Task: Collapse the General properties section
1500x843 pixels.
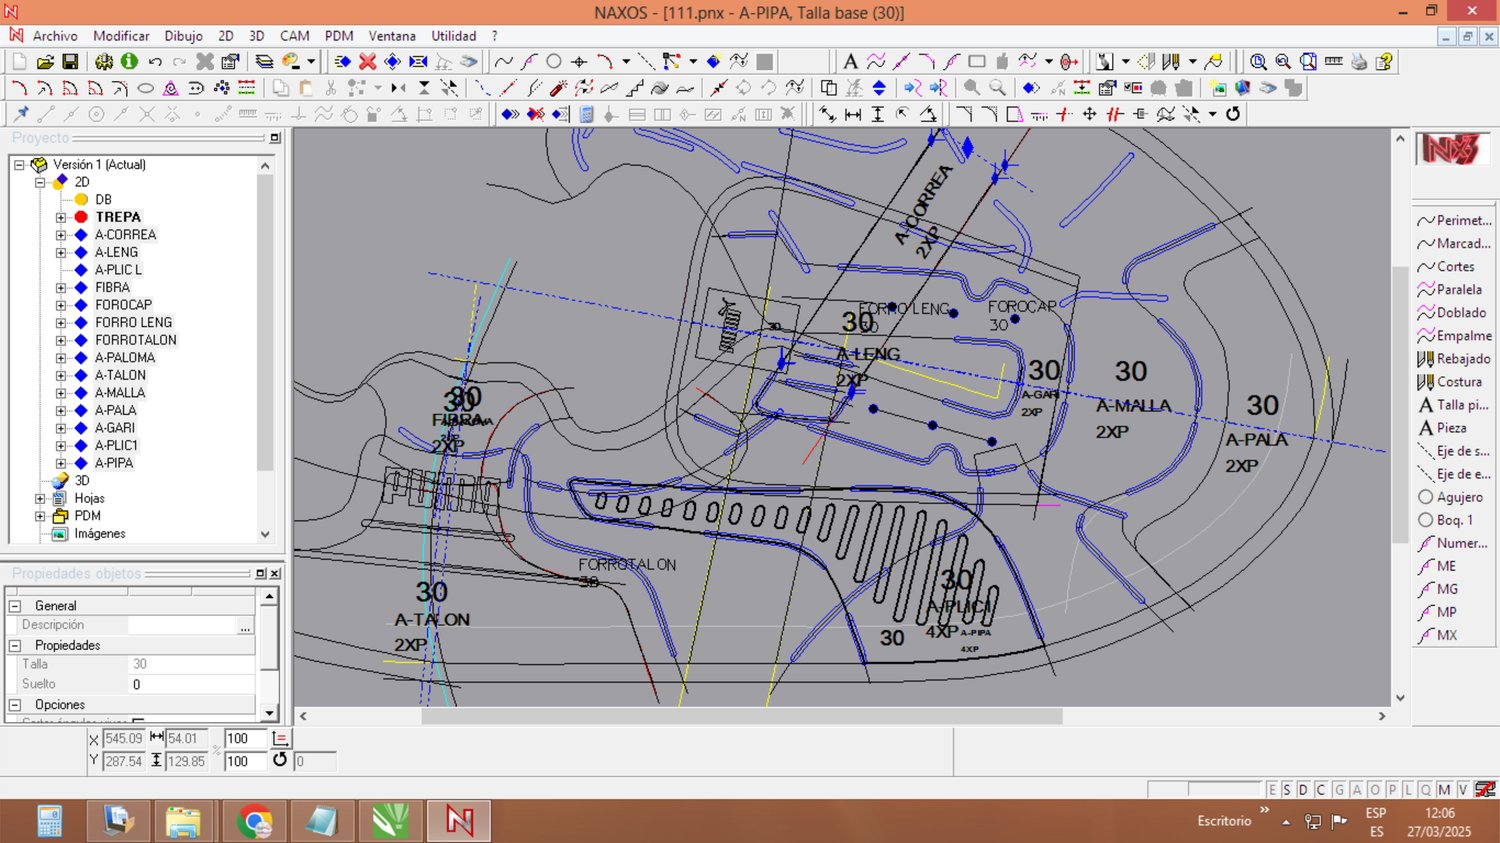Action: pos(15,606)
